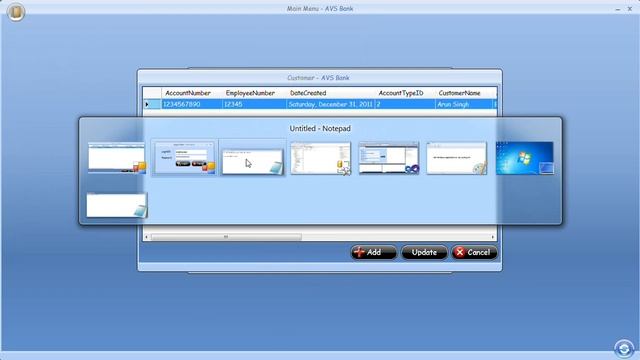Select the employee number cell 12345
Image resolution: width=640 pixels, height=360 pixels.
click(x=254, y=104)
